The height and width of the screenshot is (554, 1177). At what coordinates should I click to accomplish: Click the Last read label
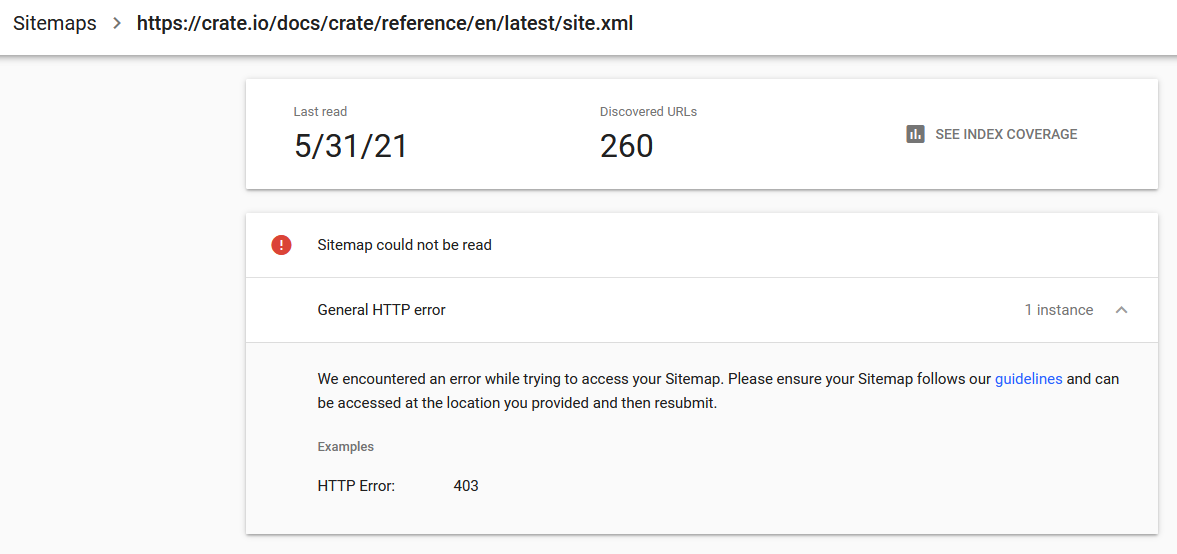320,112
